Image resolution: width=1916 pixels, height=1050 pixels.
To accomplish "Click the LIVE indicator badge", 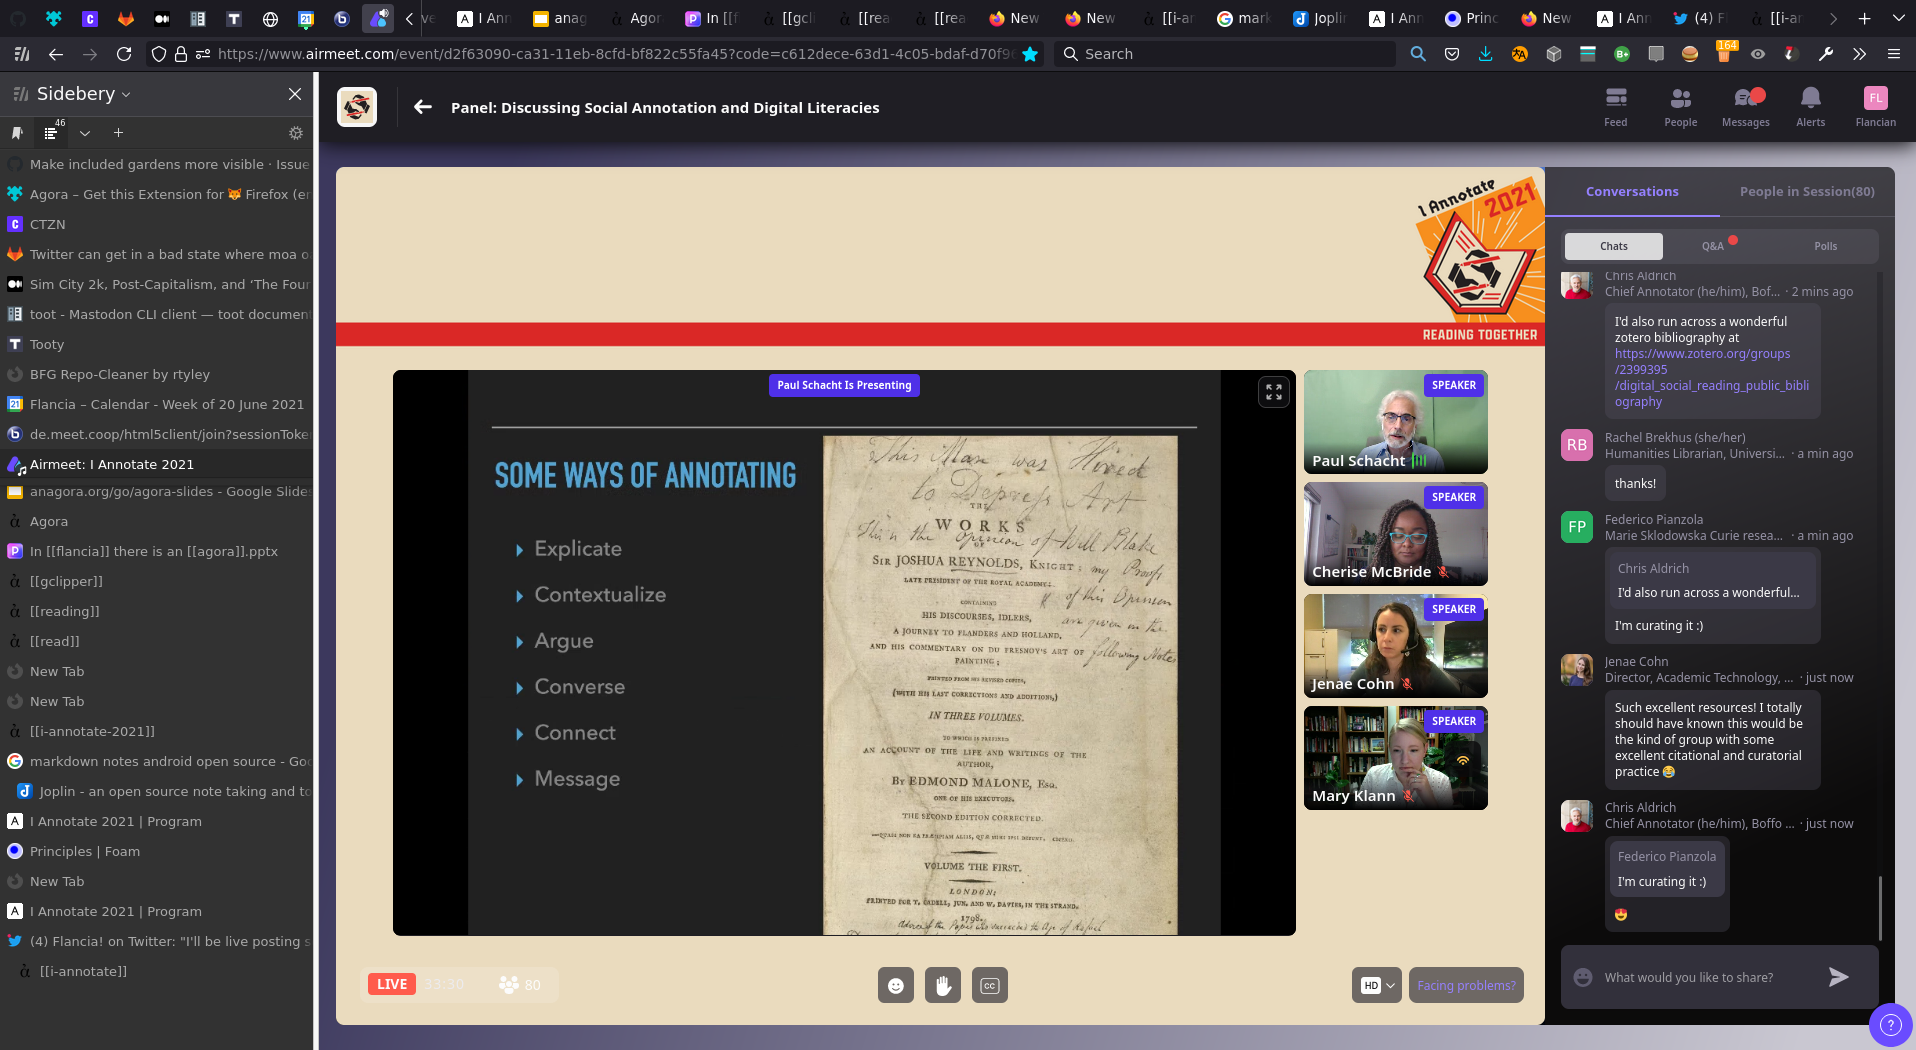I will [392, 984].
